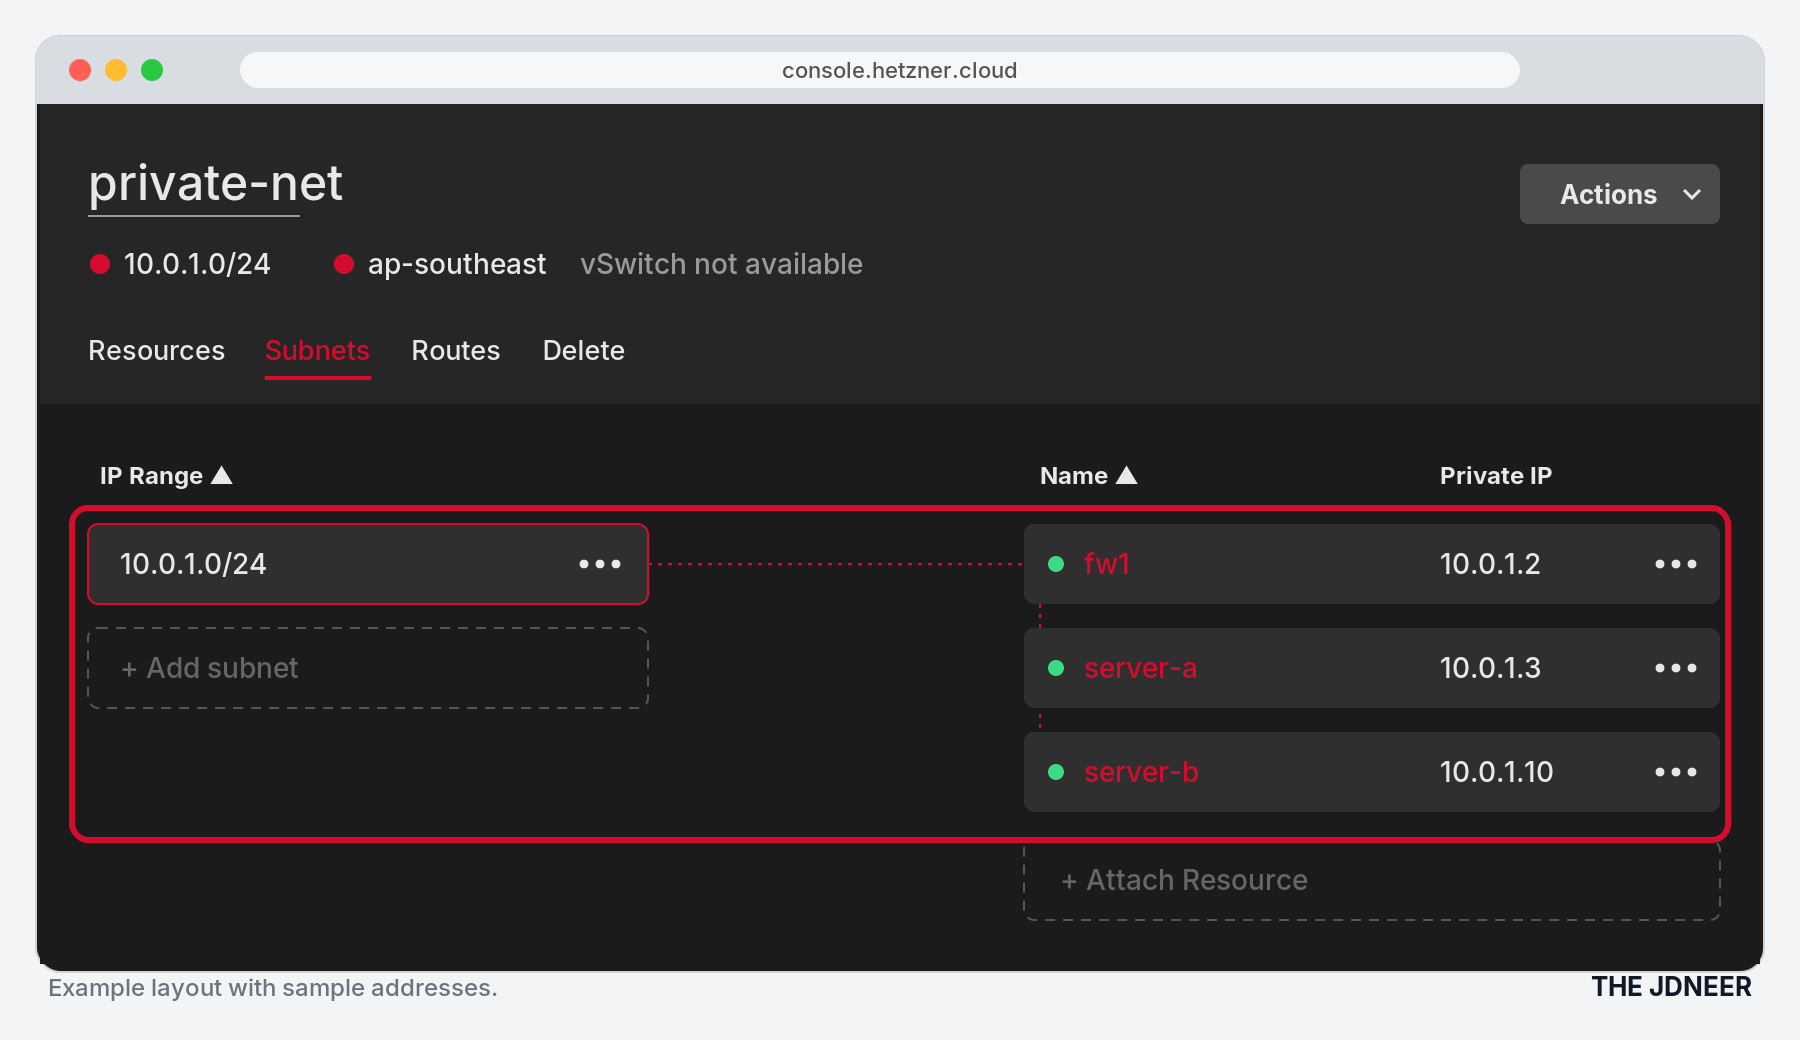
Task: Click the red close window button
Action: click(80, 70)
